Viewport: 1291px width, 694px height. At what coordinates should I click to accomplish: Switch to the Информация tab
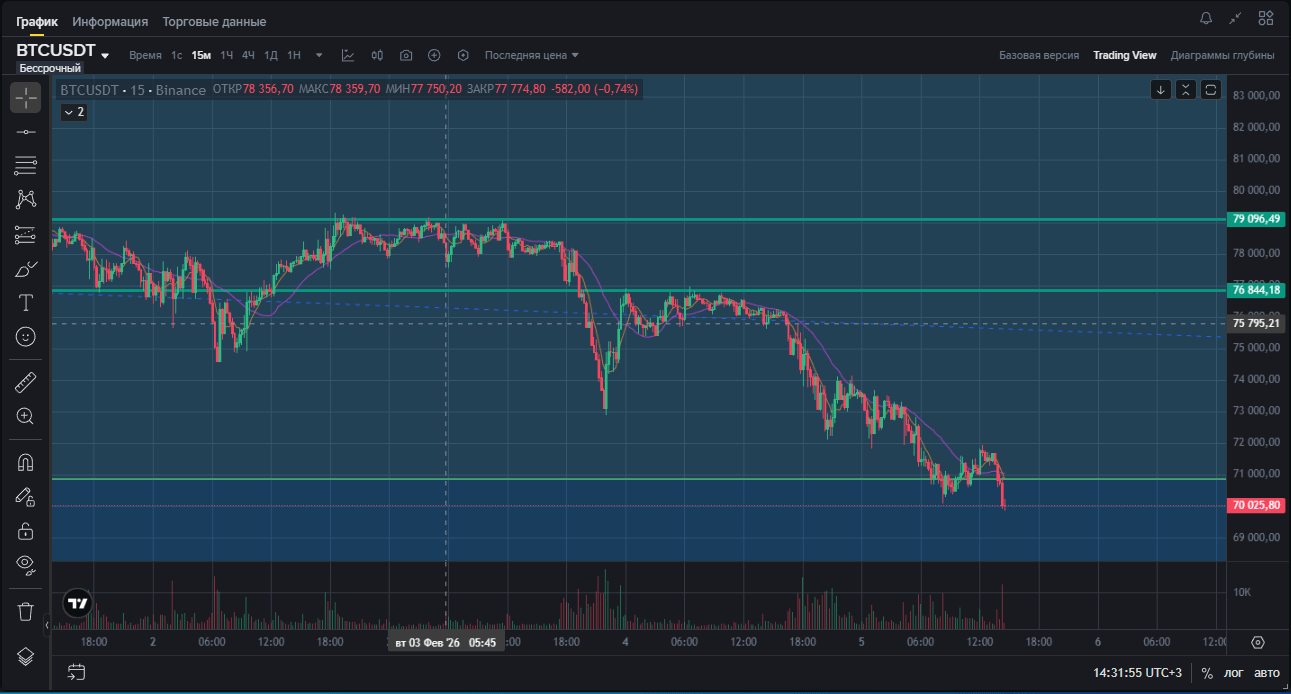tap(110, 21)
